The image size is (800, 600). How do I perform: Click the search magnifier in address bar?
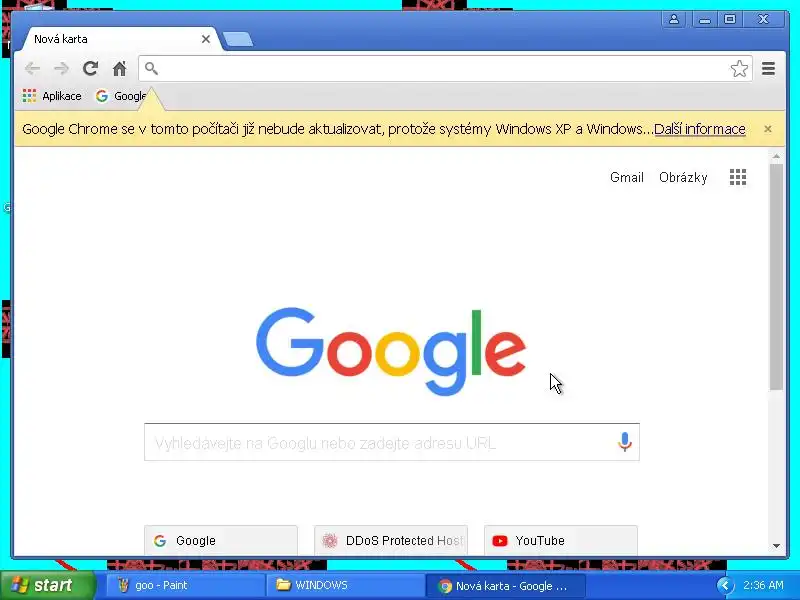(151, 68)
